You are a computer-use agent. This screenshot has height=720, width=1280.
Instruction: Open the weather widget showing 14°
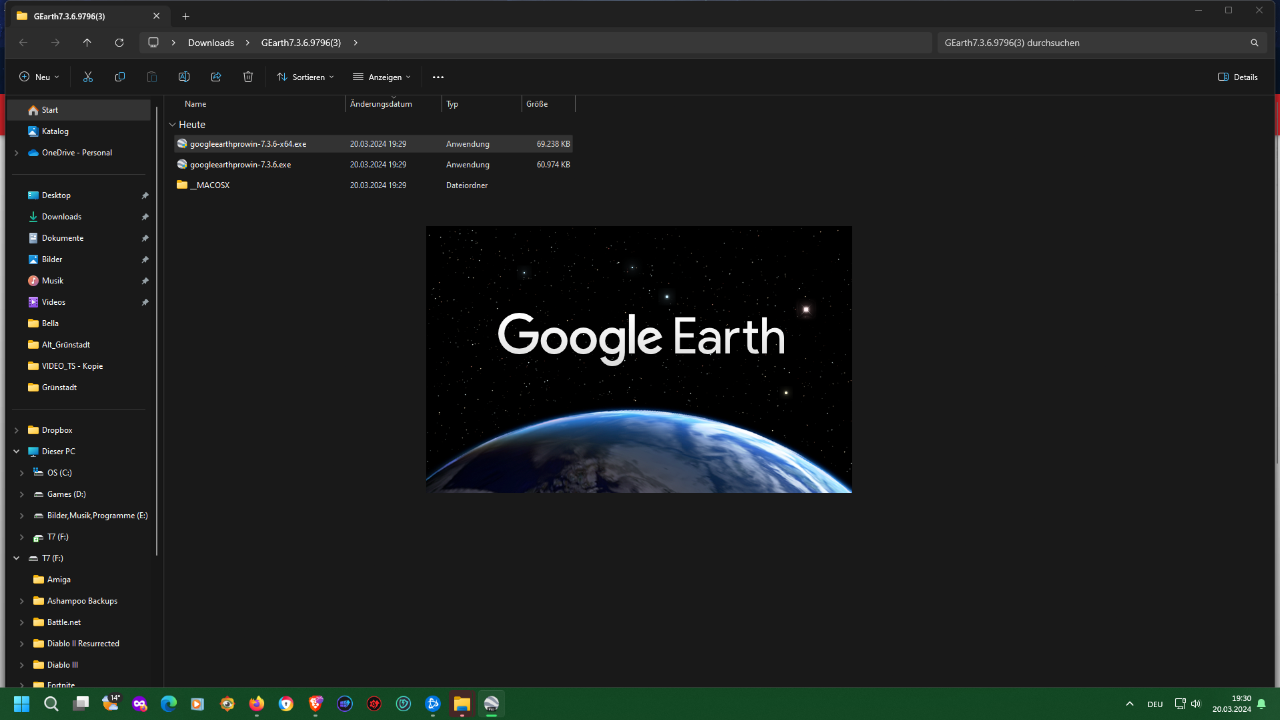(x=110, y=704)
